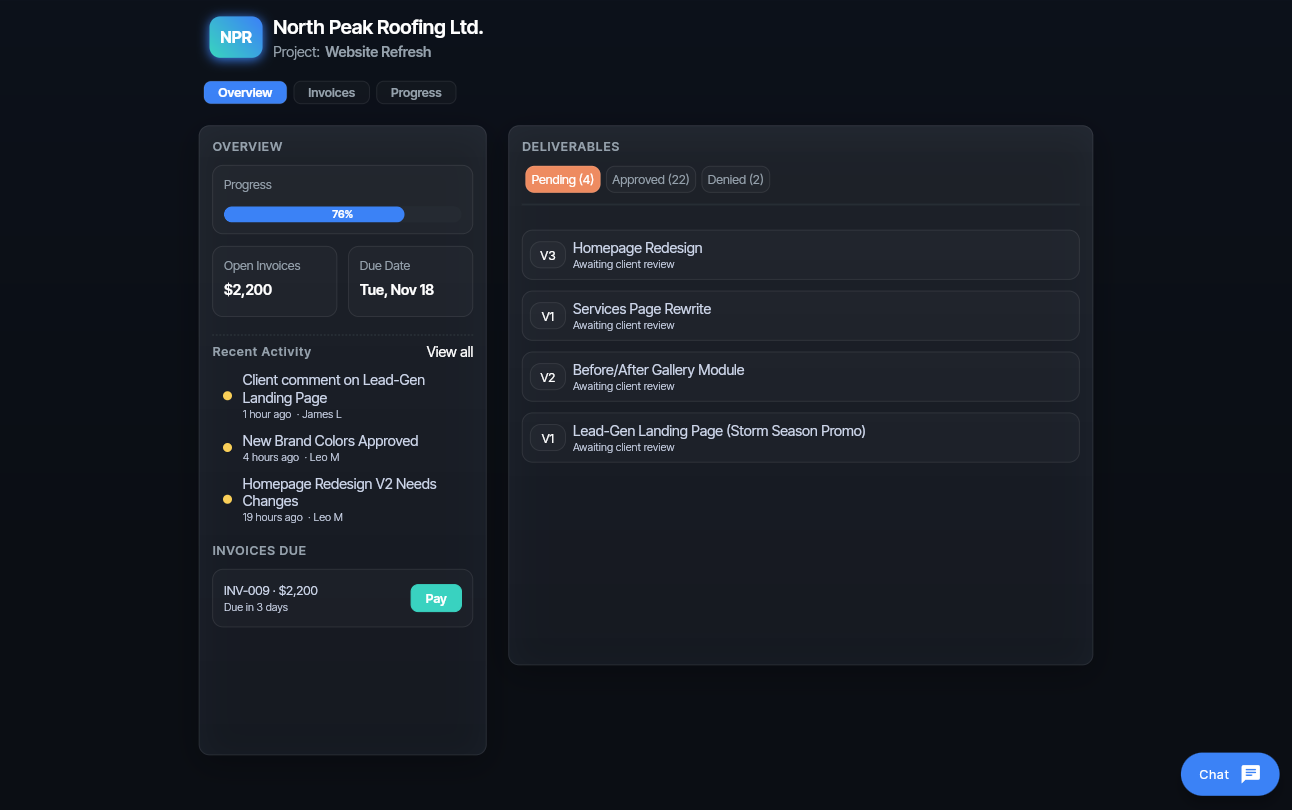Click the NPR company logo badge
Screen dimensions: 1292x810
click(236, 37)
